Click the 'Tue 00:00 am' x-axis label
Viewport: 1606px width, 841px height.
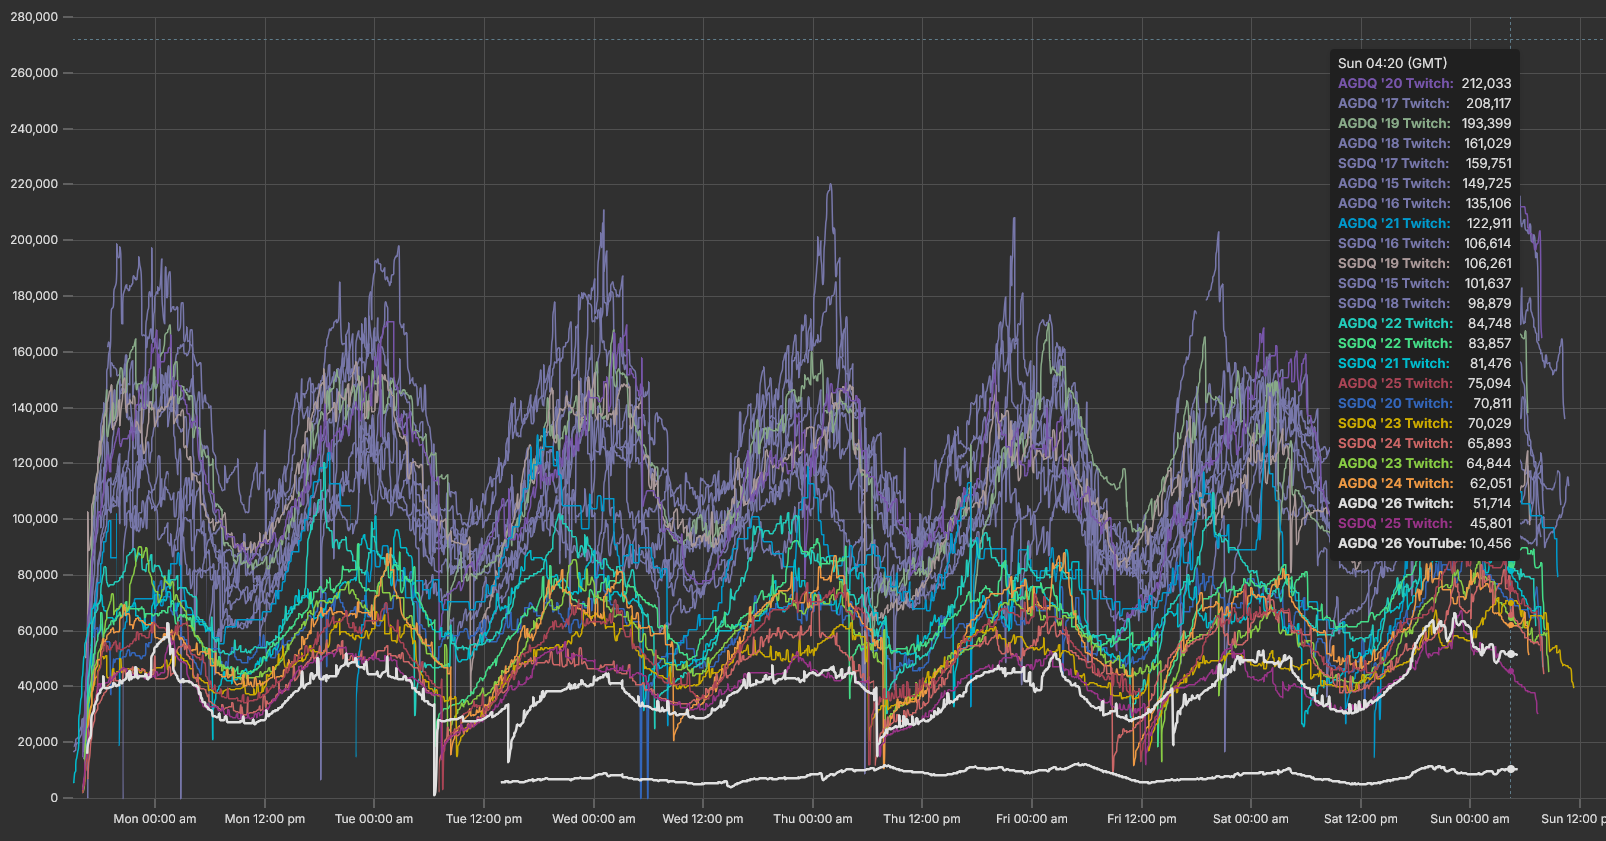tap(374, 819)
